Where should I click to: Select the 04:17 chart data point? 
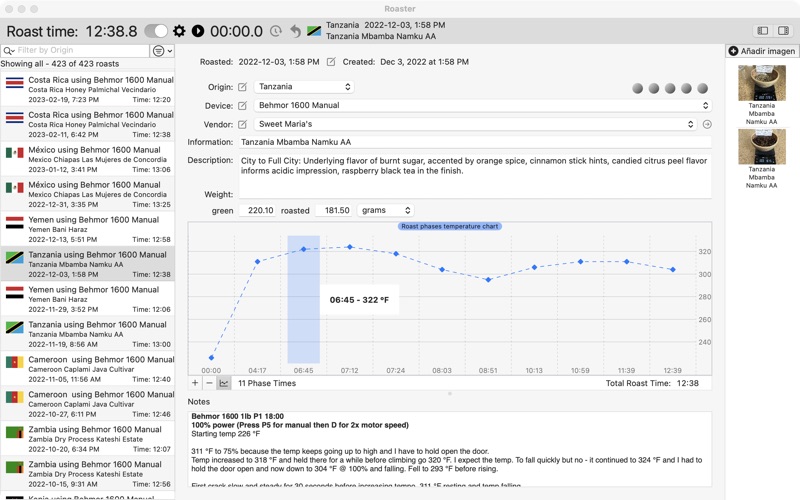pos(257,261)
